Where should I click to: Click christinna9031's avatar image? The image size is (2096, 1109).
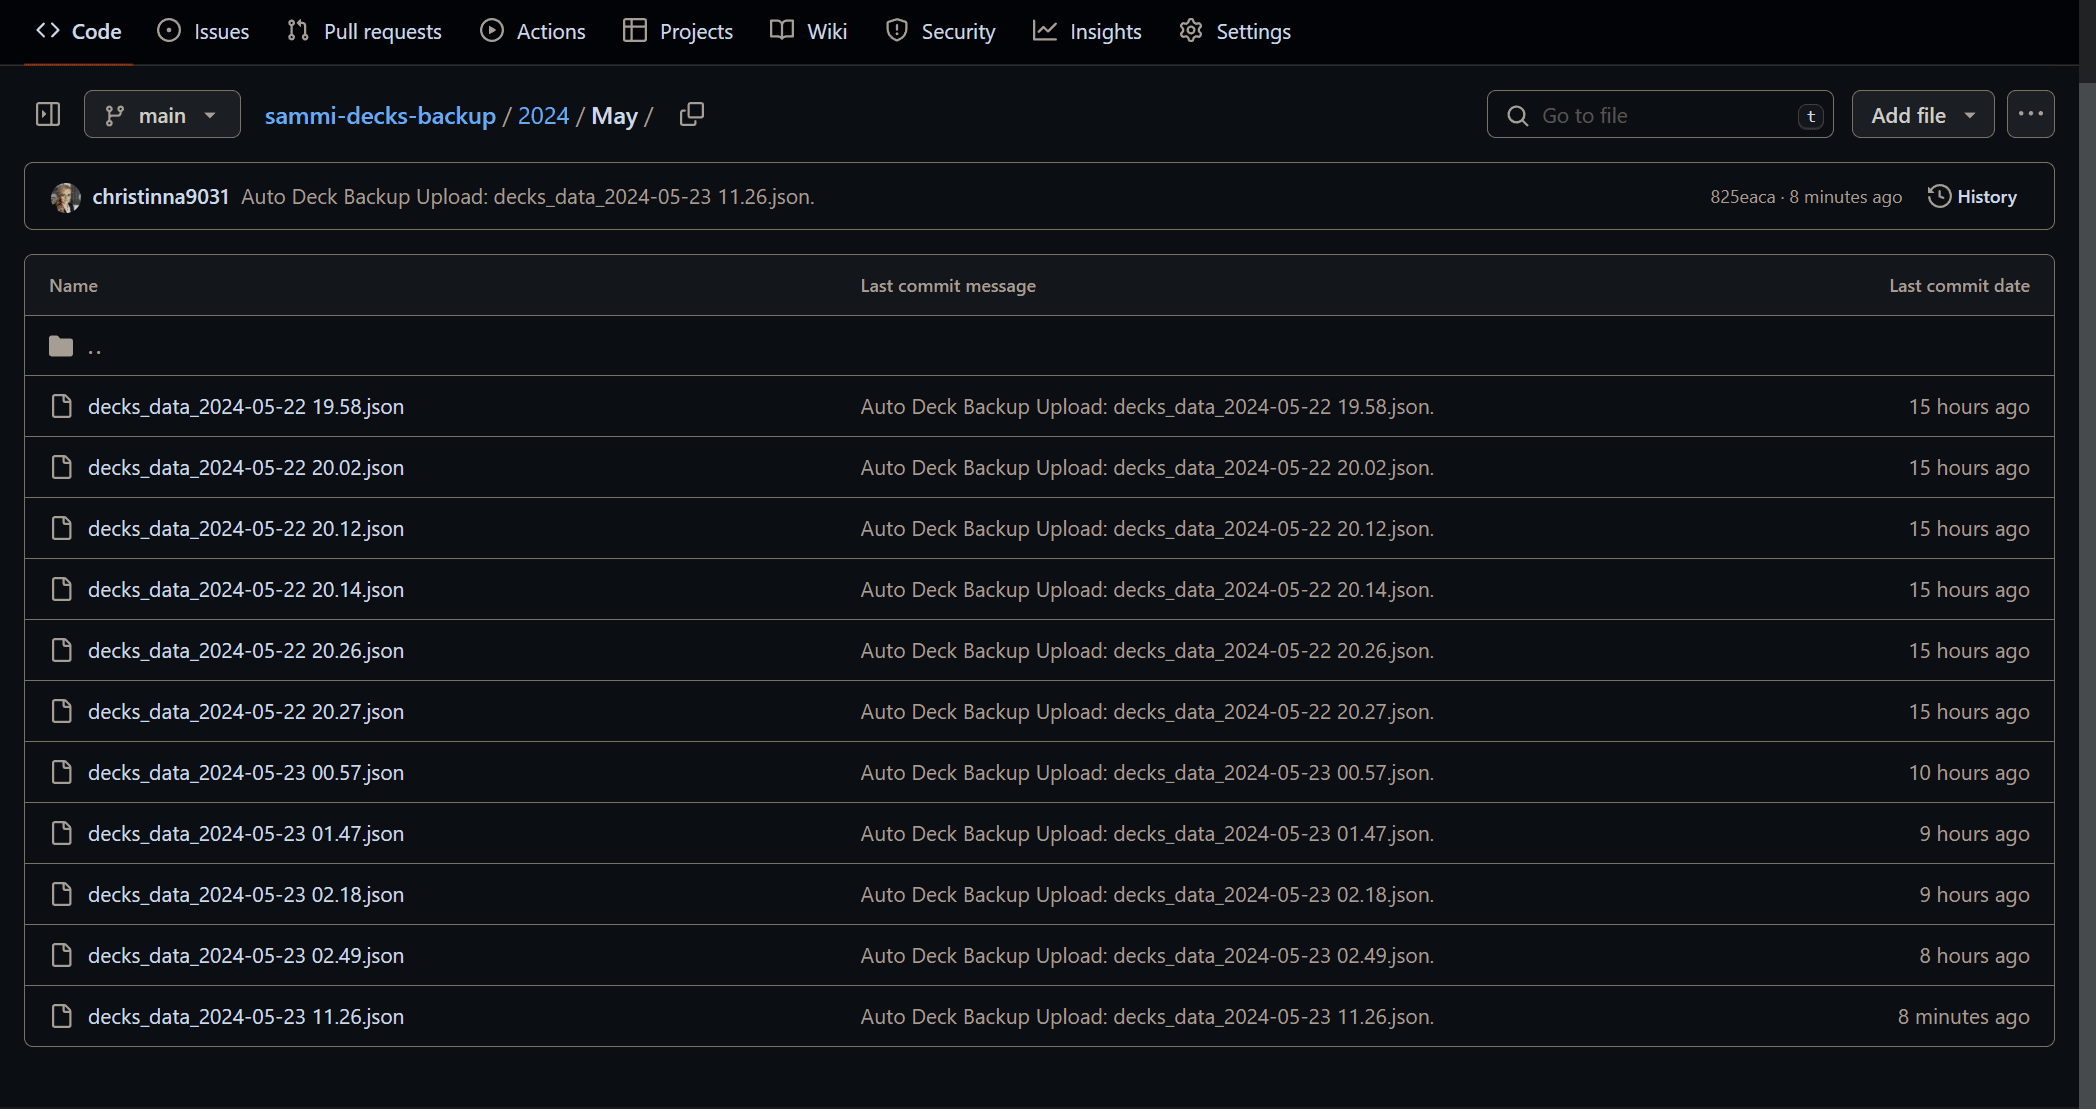pos(66,197)
